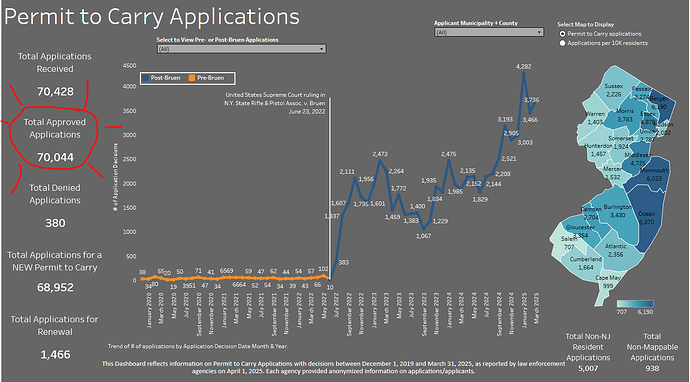
Task: Open the Pre- or Post-Bruen applications dropdown
Action: (241, 49)
